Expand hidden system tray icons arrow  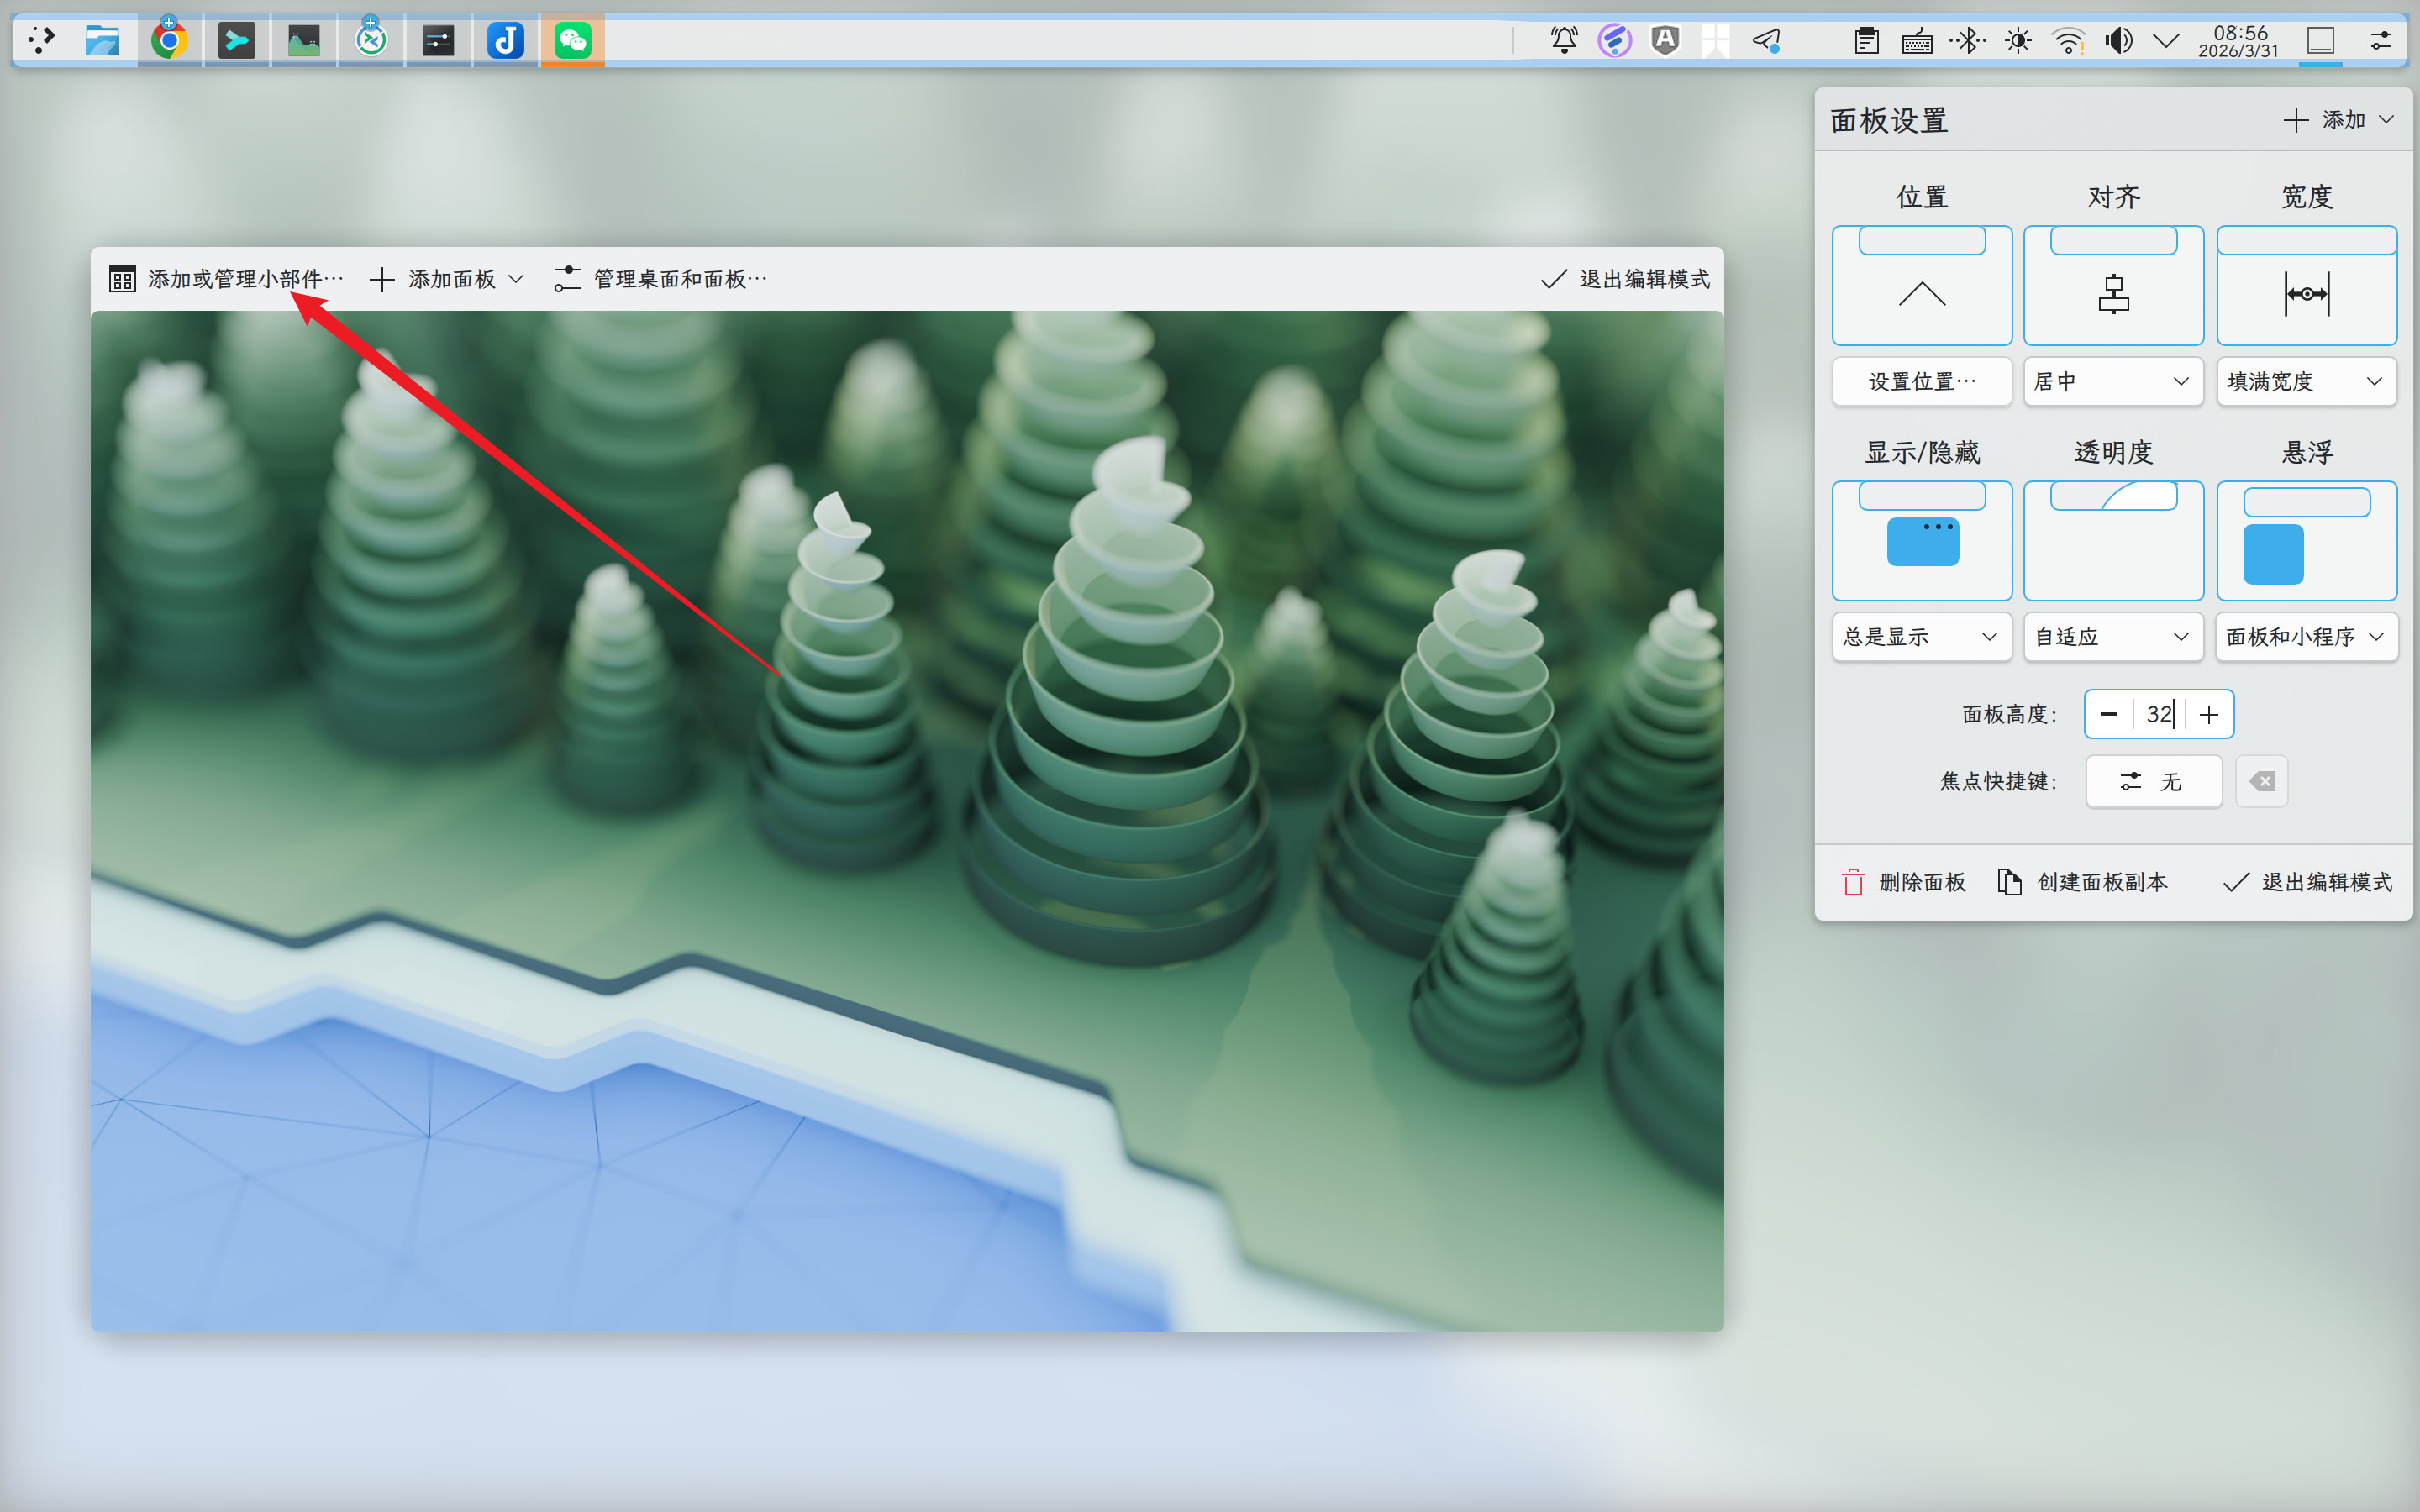(2165, 41)
